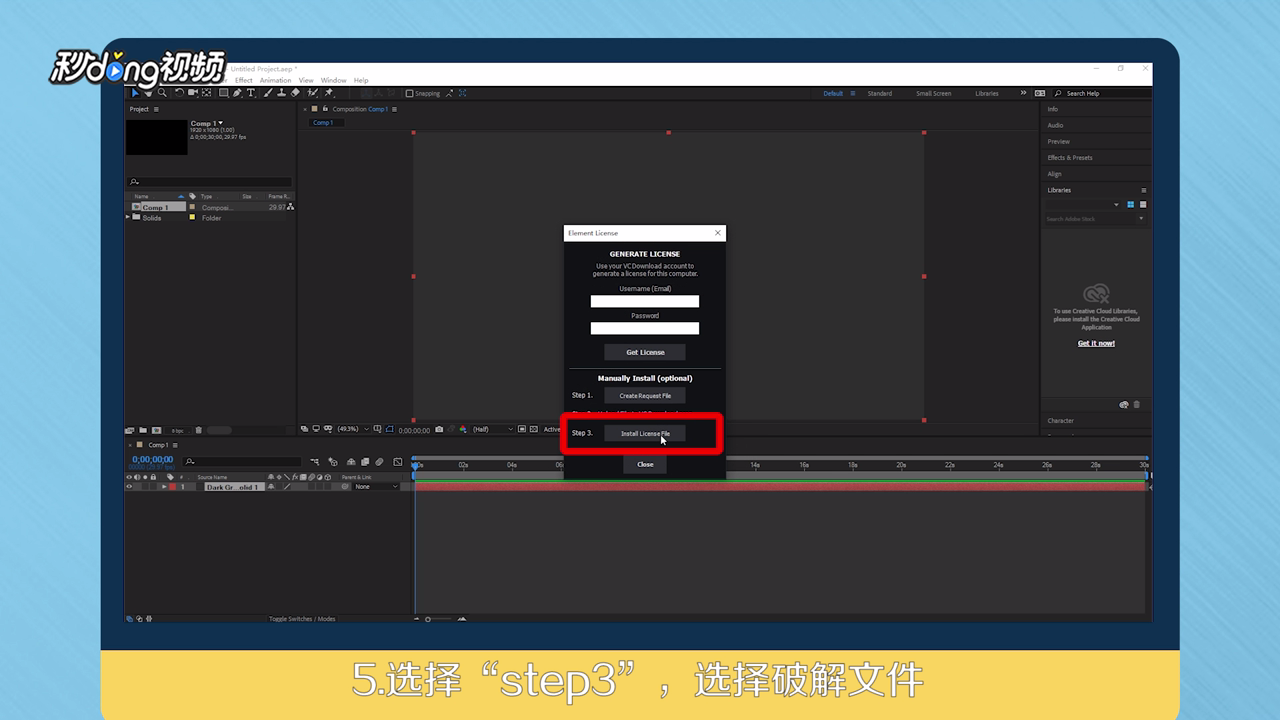Select the Unified Camera tool
Image resolution: width=1280 pixels, height=720 pixels.
pyautogui.click(x=193, y=93)
